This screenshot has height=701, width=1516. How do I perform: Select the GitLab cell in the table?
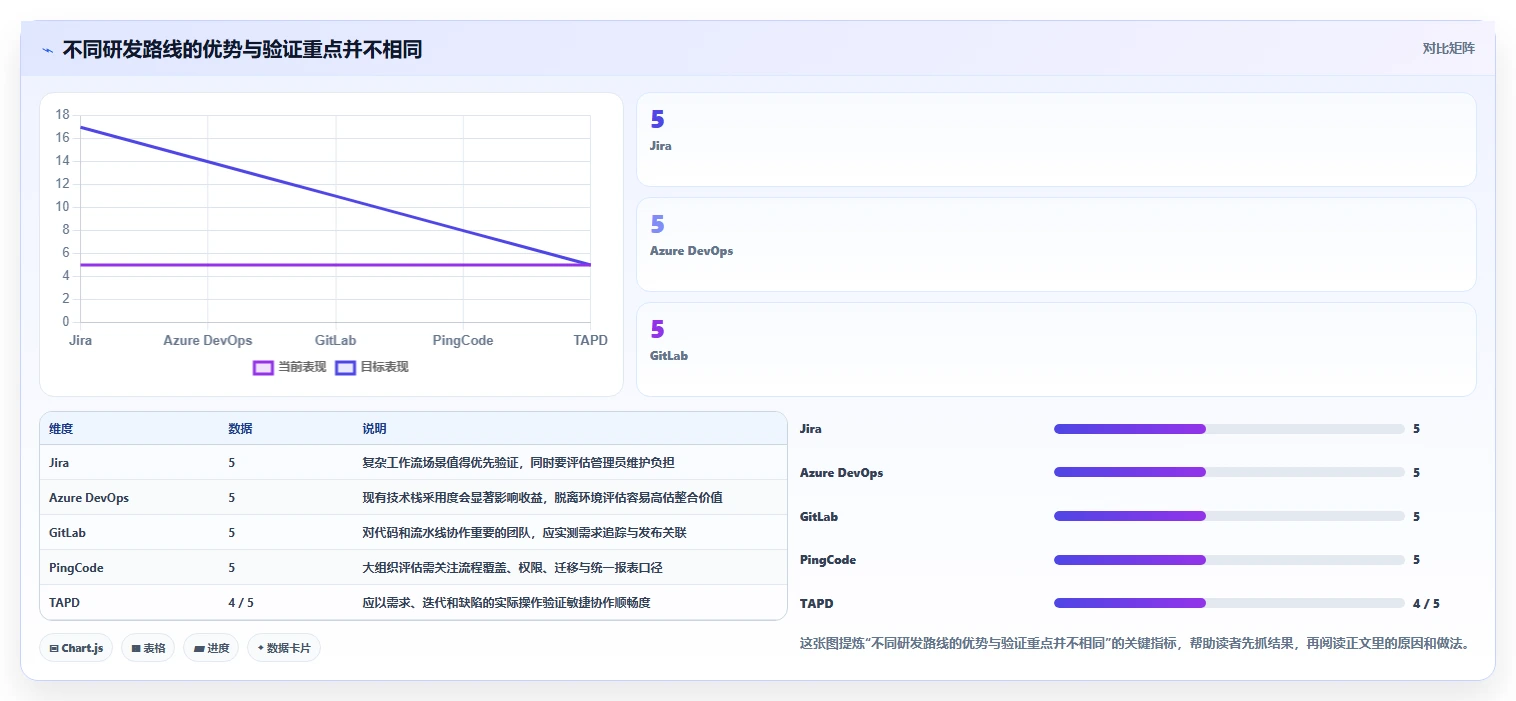pos(67,533)
